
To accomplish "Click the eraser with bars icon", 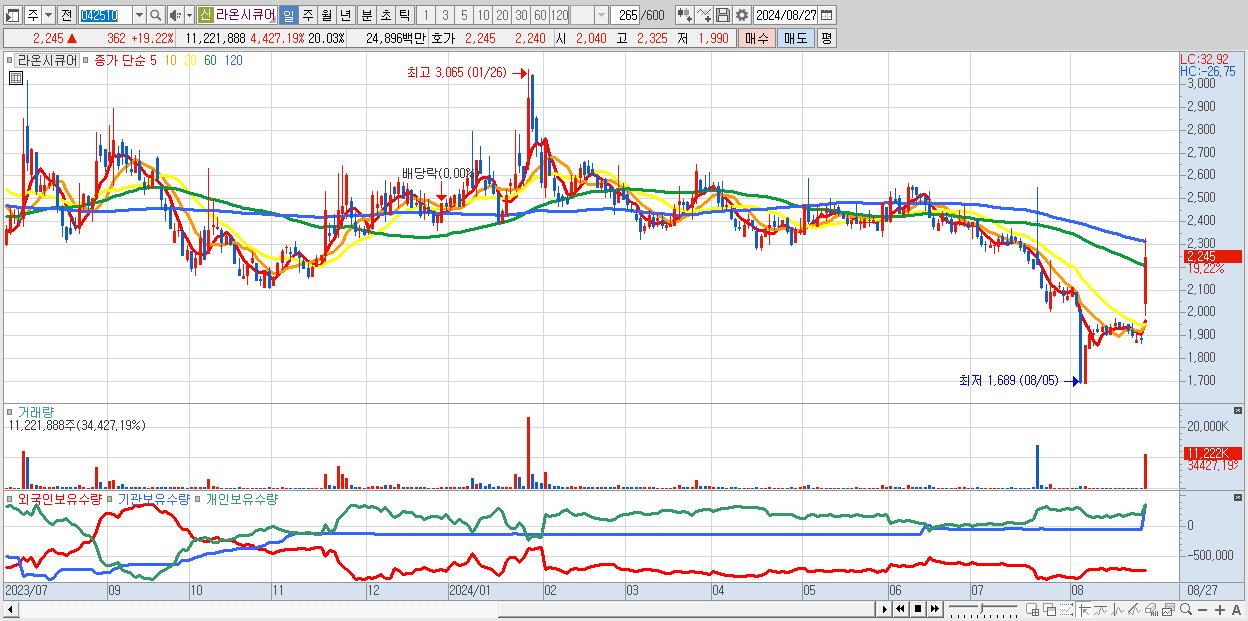I will [x=1151, y=610].
